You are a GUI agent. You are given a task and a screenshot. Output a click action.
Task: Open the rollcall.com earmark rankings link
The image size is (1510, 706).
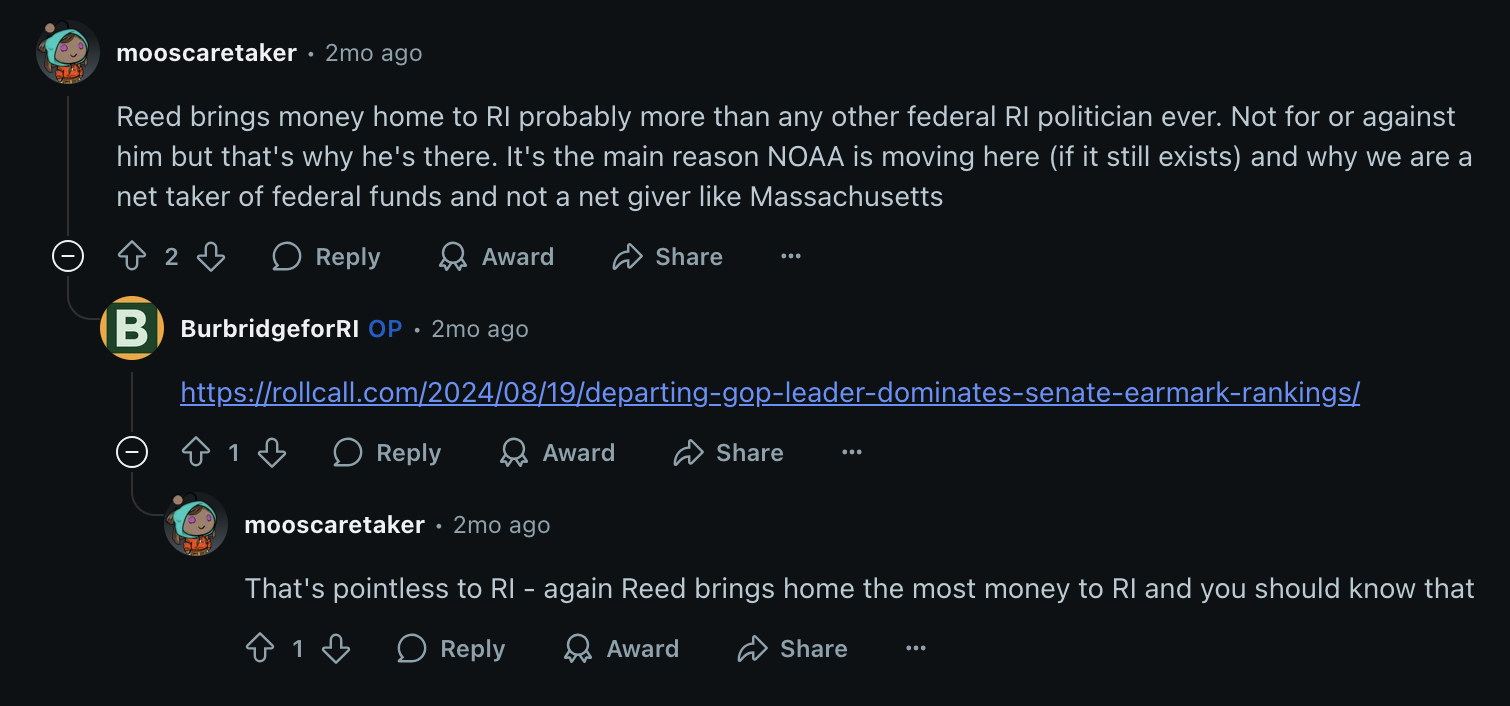click(x=770, y=393)
